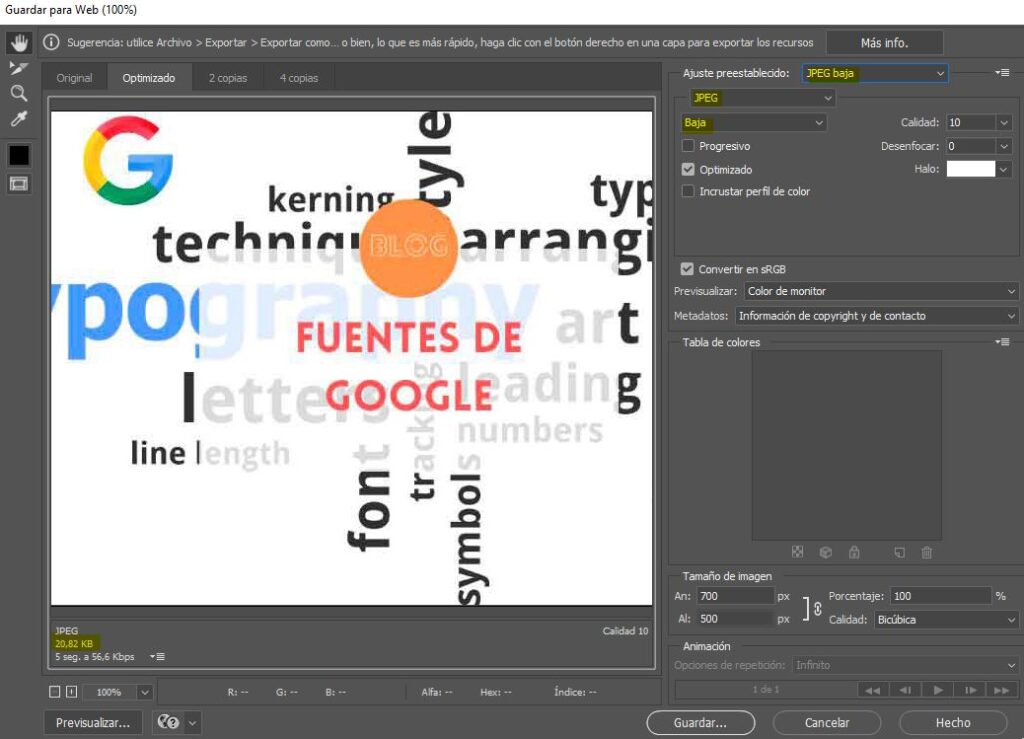The width and height of the screenshot is (1024, 739).
Task: Open the color table flyout menu
Action: (x=1002, y=341)
